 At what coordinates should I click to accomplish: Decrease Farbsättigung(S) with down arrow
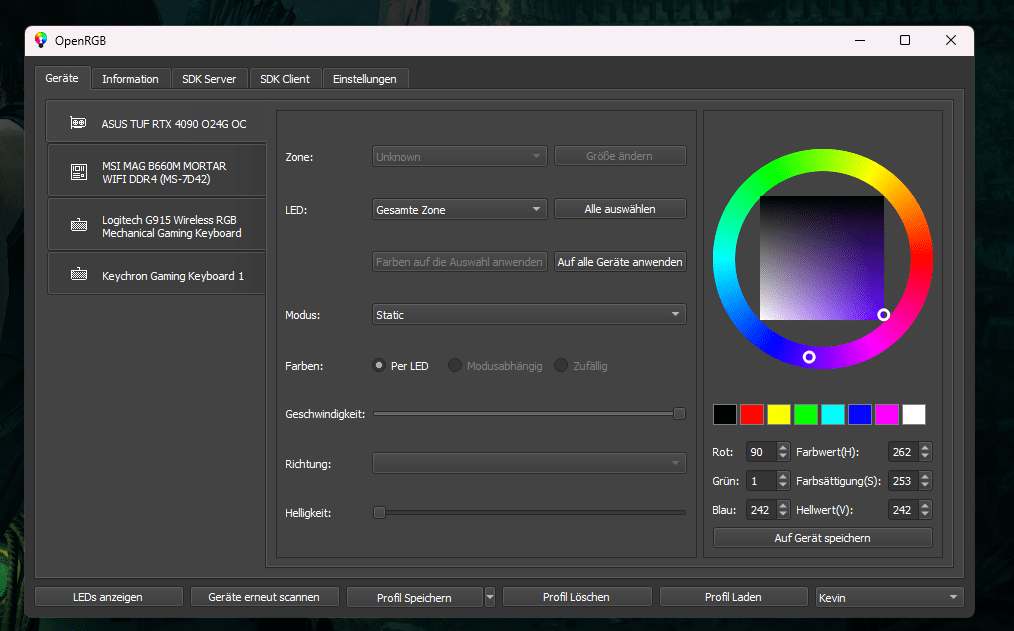[925, 486]
